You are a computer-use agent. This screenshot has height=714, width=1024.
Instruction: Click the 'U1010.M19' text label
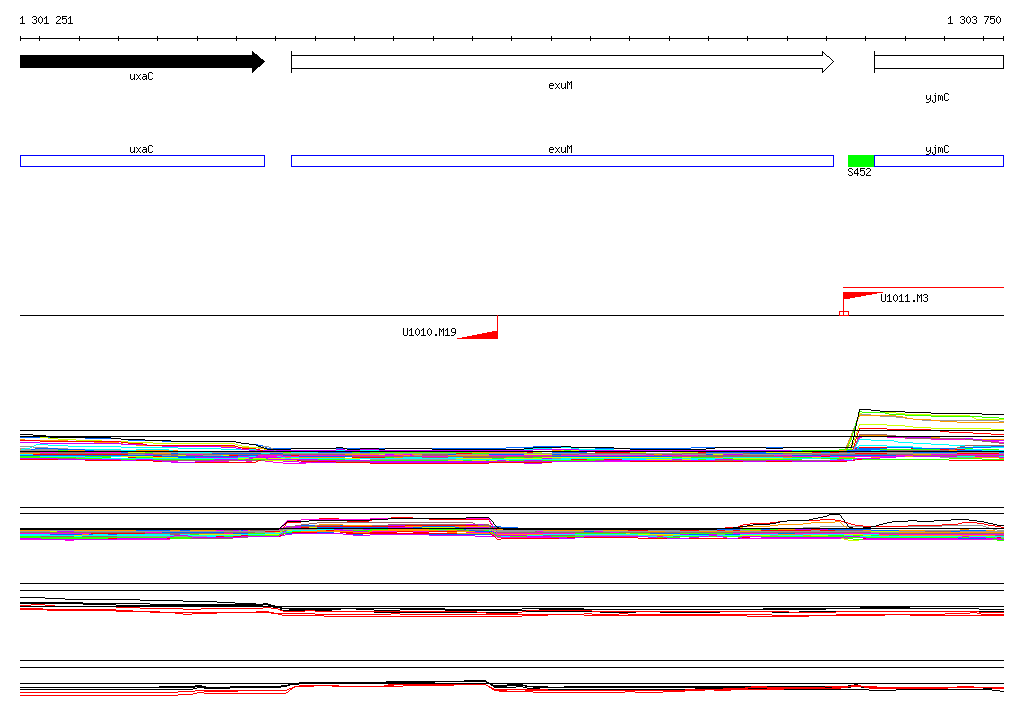point(429,333)
